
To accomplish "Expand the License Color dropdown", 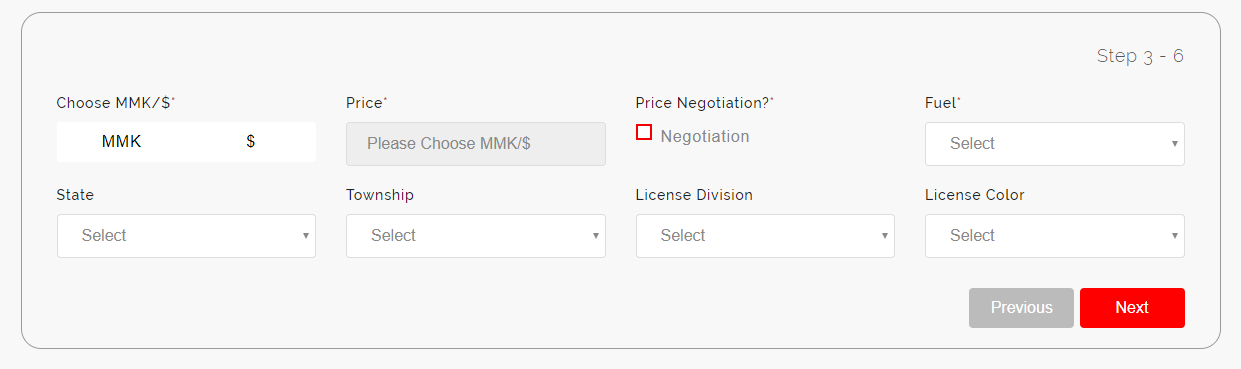I will click(x=1055, y=236).
